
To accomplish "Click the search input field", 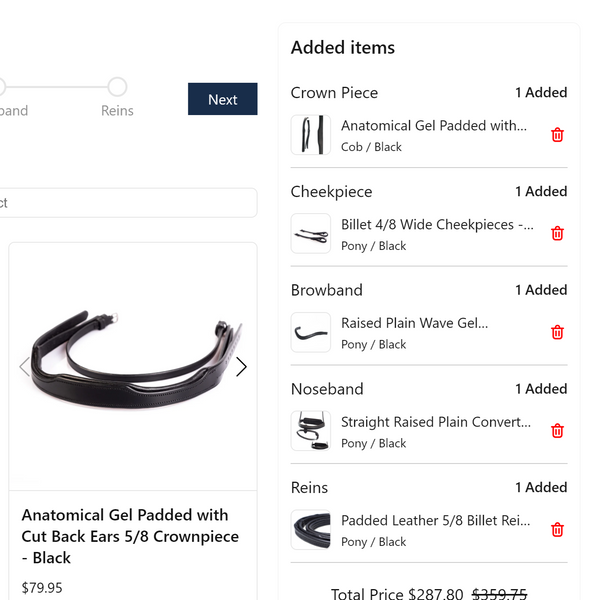I will pos(130,203).
